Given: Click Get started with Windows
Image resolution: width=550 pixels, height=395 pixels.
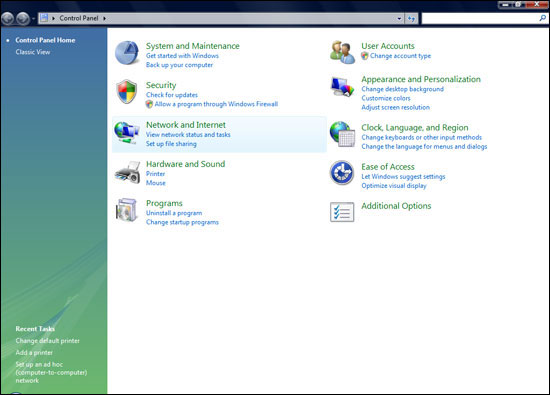Looking at the screenshot, I should pyautogui.click(x=182, y=56).
